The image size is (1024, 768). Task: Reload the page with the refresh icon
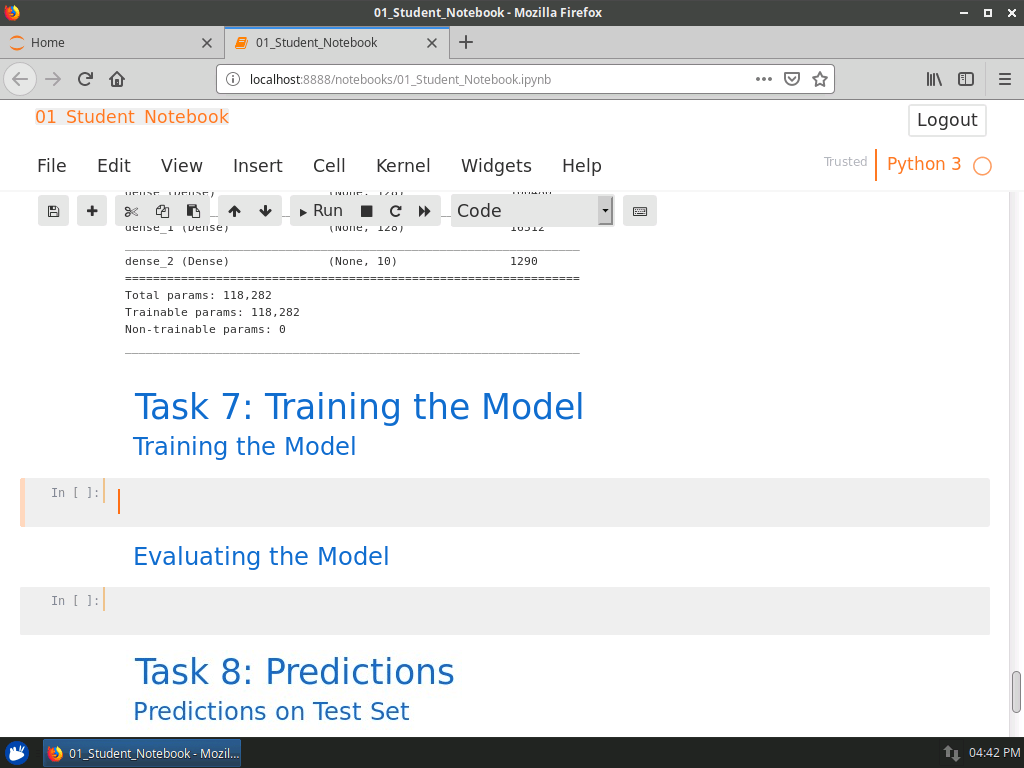pos(84,79)
